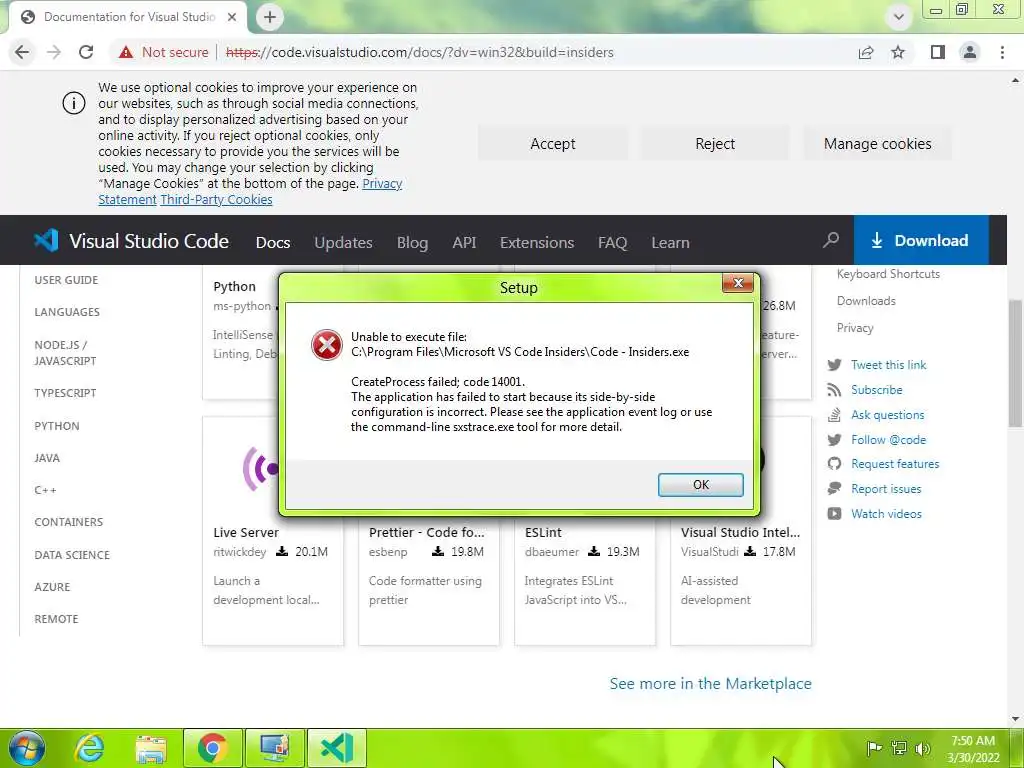This screenshot has height=768, width=1024.
Task: Expand PYTHON sidebar section
Action: click(57, 426)
